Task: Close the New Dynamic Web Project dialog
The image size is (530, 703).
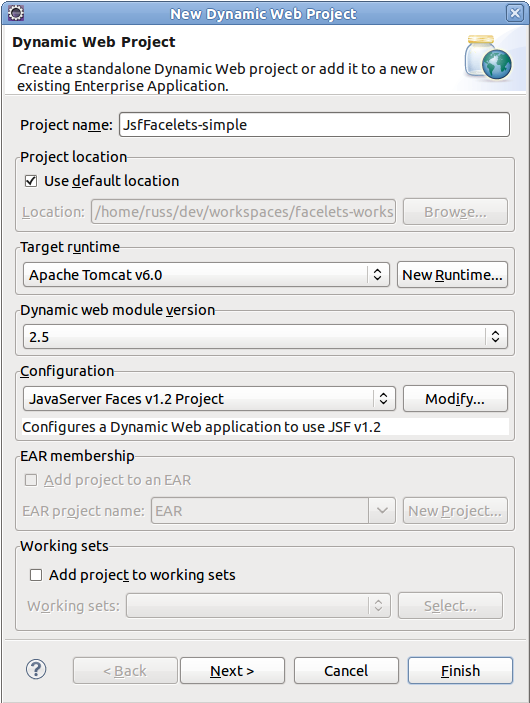Action: (x=515, y=13)
